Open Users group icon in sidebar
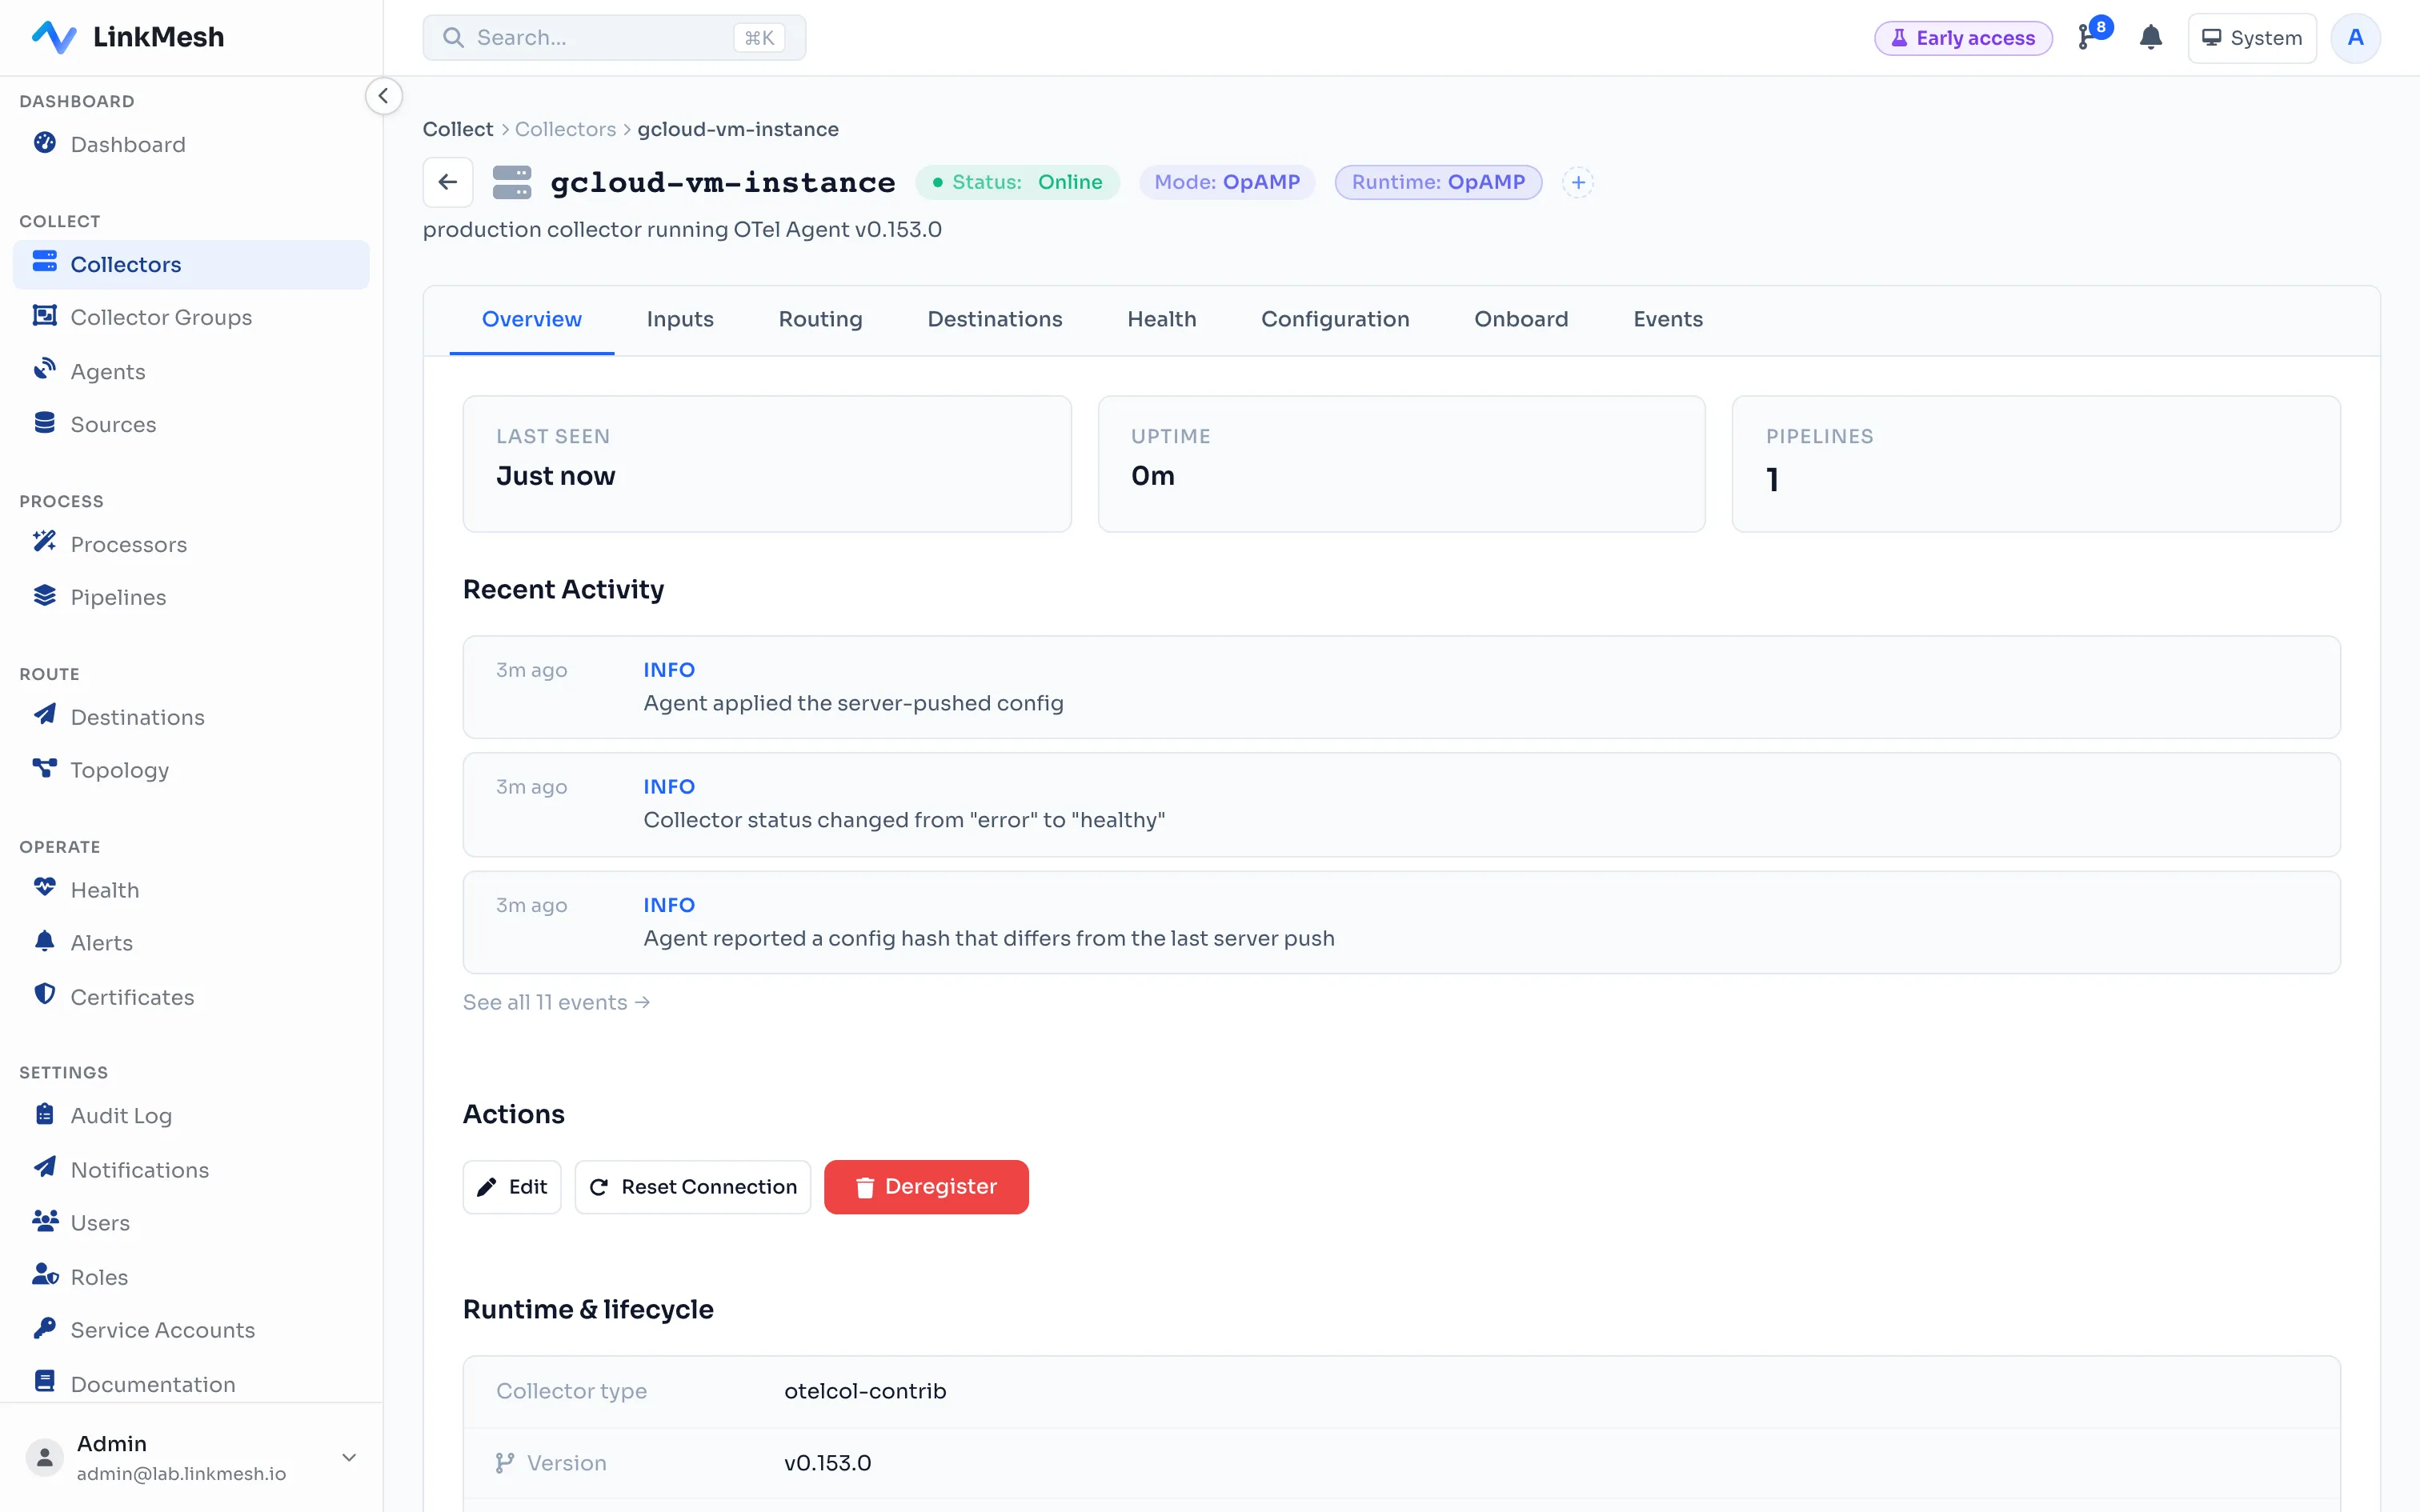This screenshot has height=1512, width=2420. pos(45,1221)
